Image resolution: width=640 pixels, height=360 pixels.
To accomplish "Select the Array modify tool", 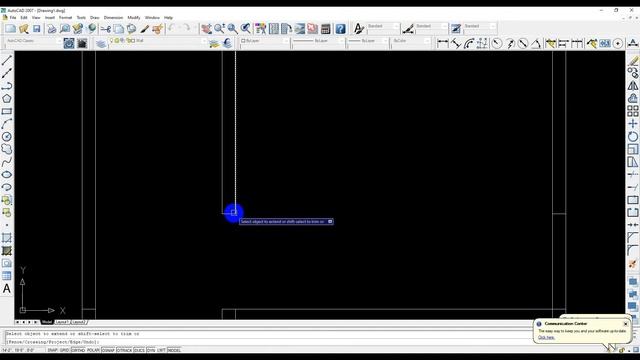I will click(633, 111).
